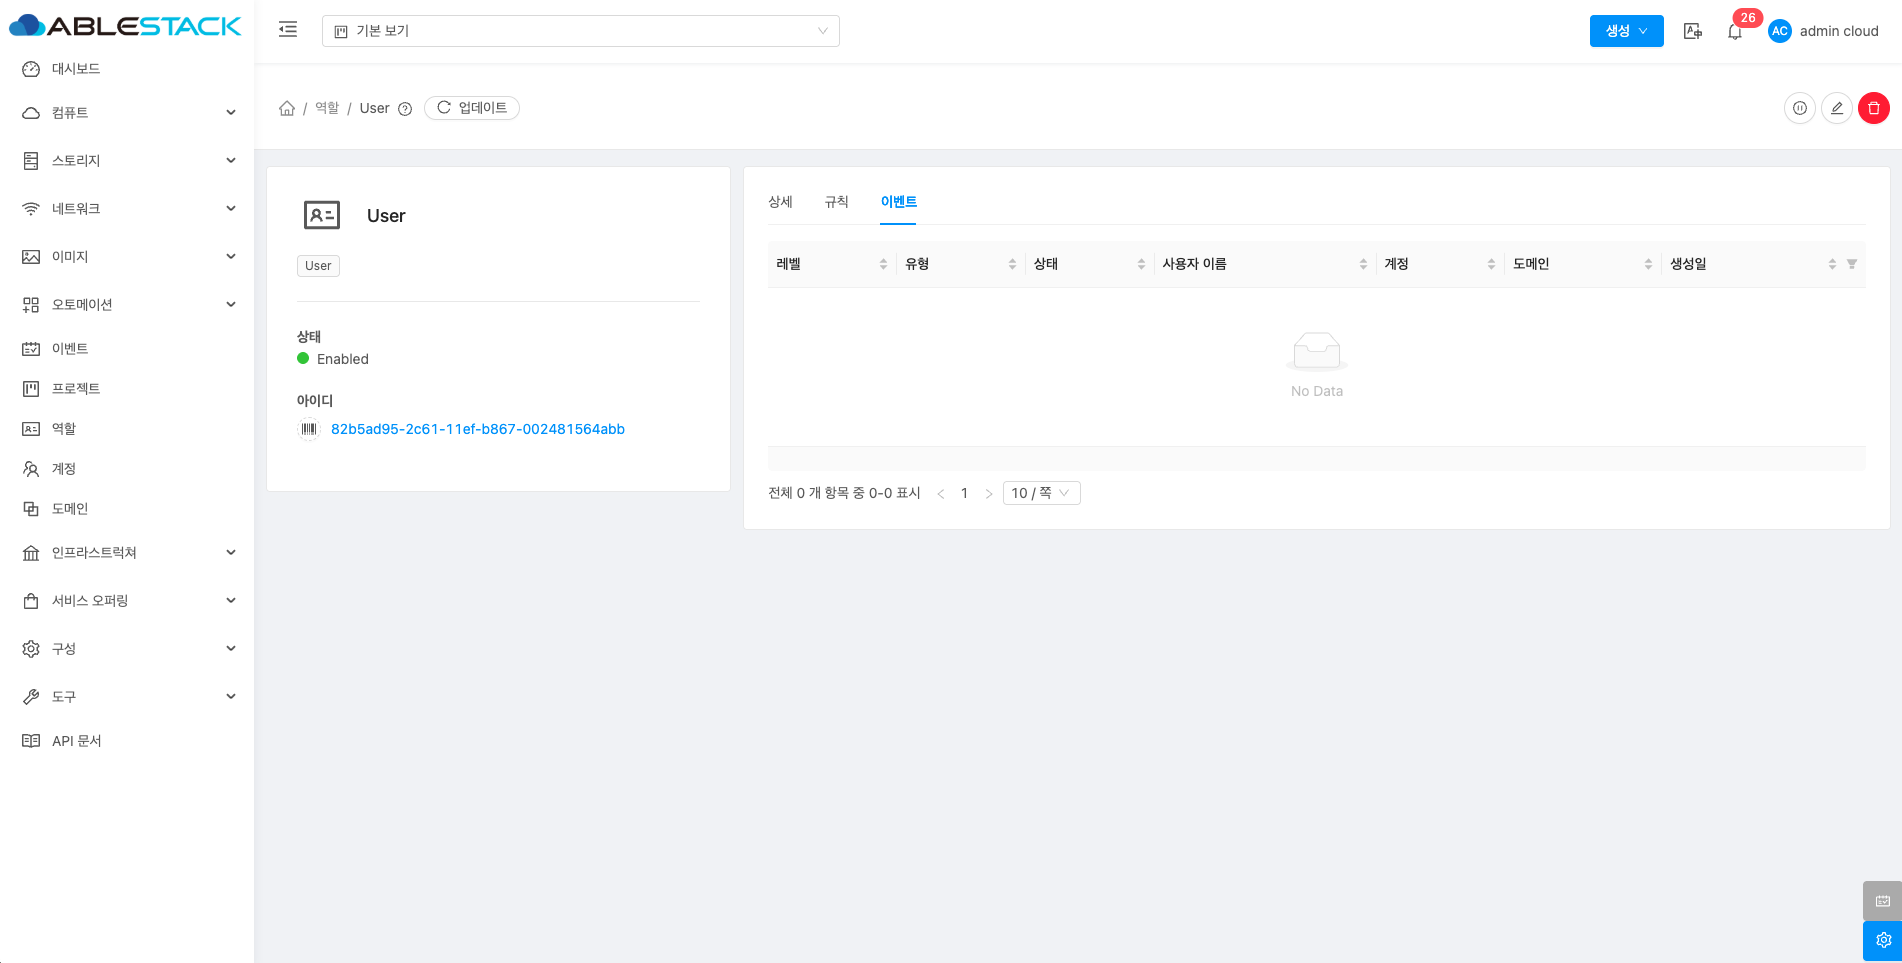
Task: Click the help icon next to User
Action: [405, 109]
